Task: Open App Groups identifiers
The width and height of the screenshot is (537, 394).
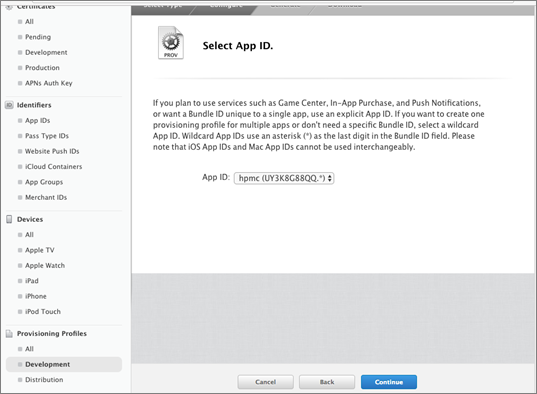Action: [x=44, y=182]
